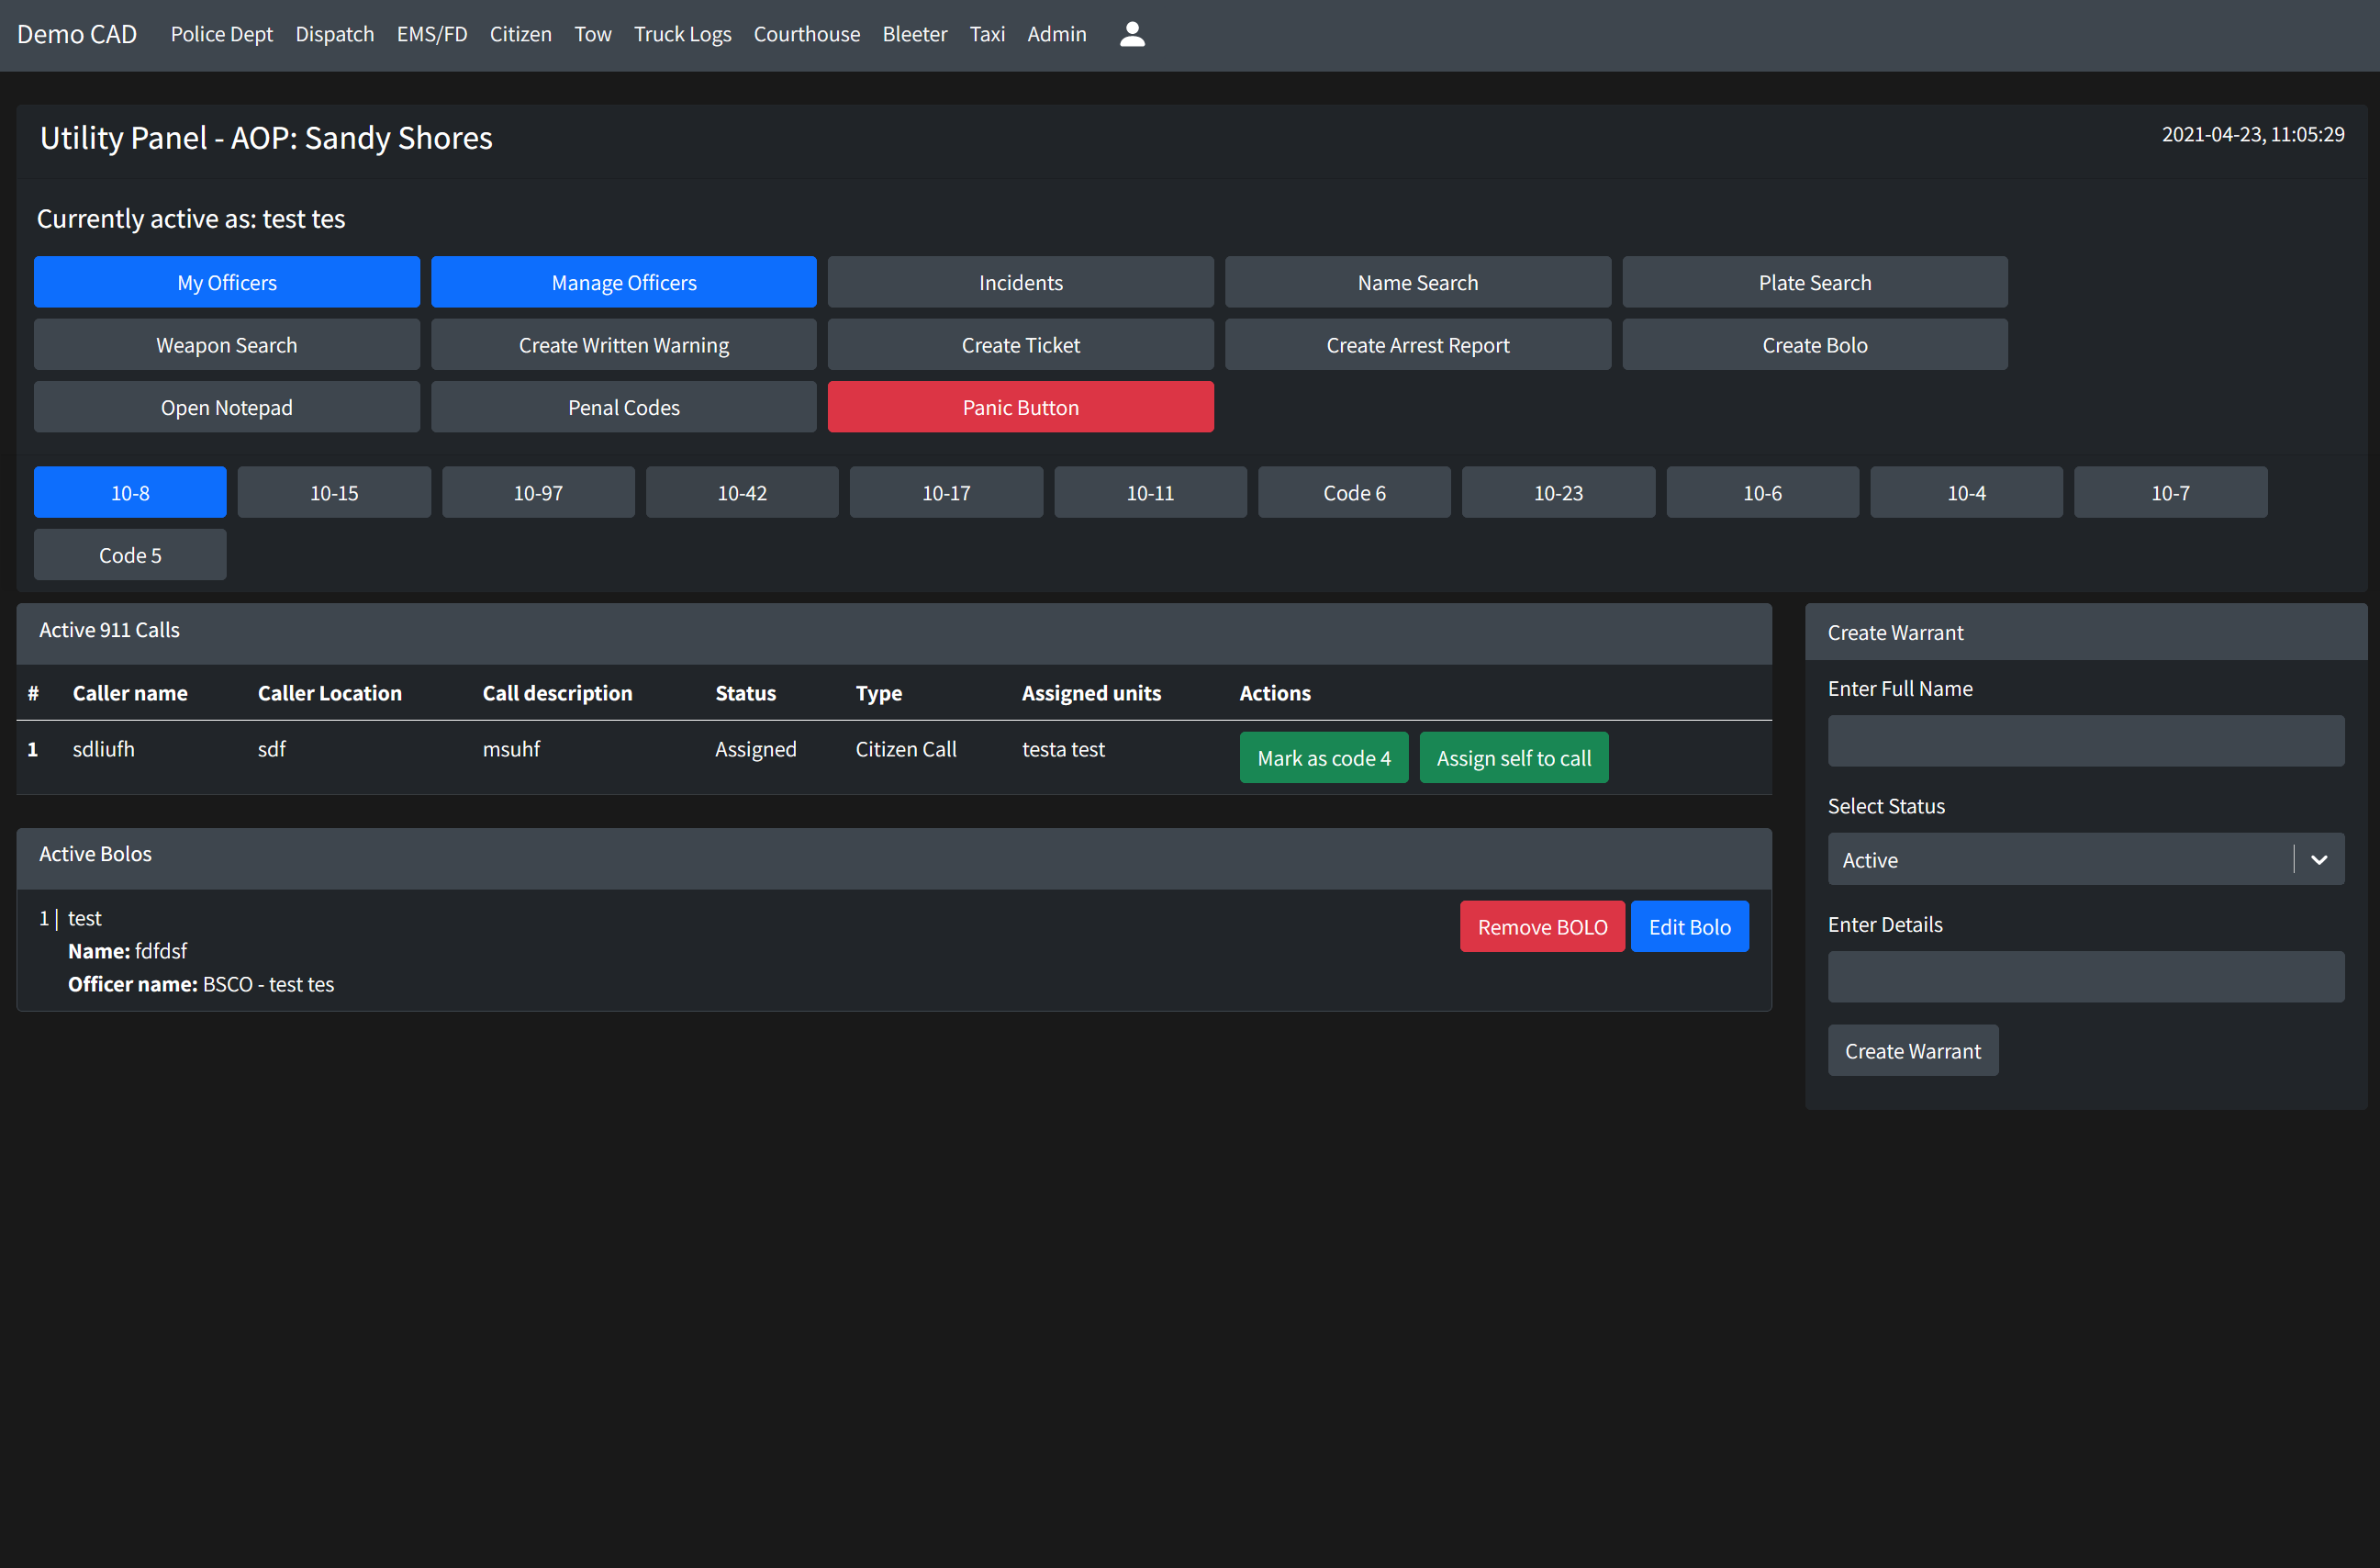Toggle to Code 6 status
Screen dimensions: 2380x1568
point(1354,492)
